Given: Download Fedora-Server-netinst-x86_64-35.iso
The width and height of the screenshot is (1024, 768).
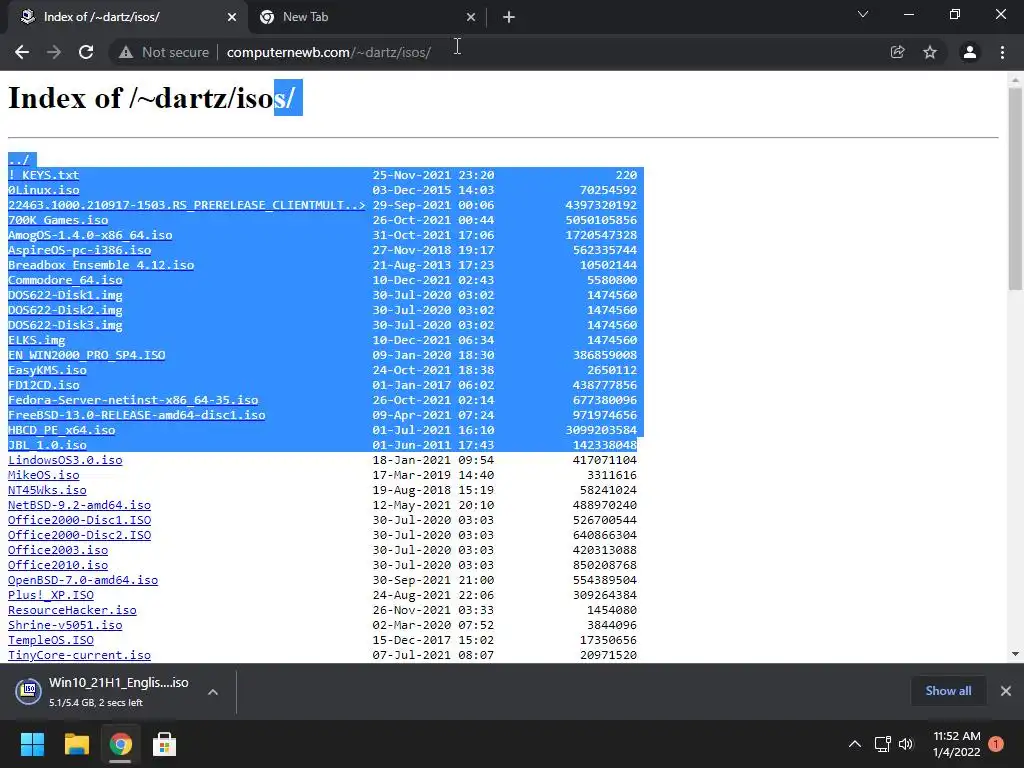Looking at the screenshot, I should pos(133,400).
